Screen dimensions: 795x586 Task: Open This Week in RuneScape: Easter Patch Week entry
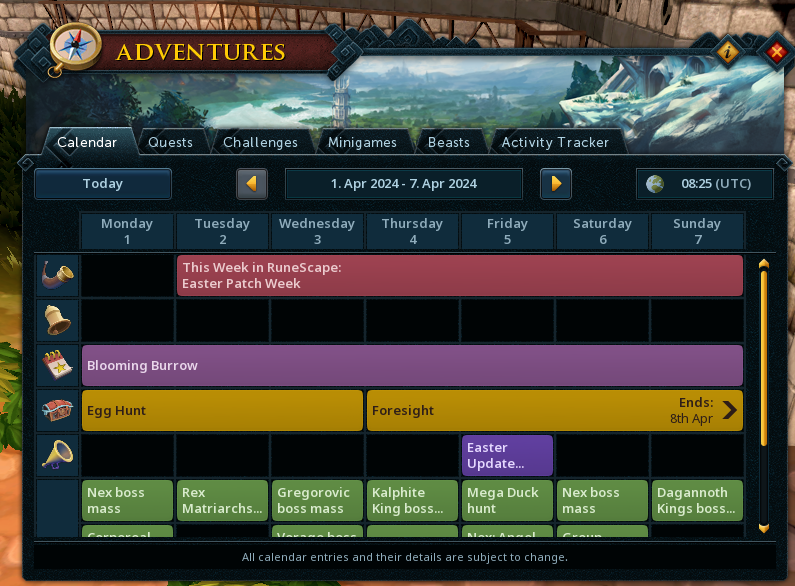[460, 275]
